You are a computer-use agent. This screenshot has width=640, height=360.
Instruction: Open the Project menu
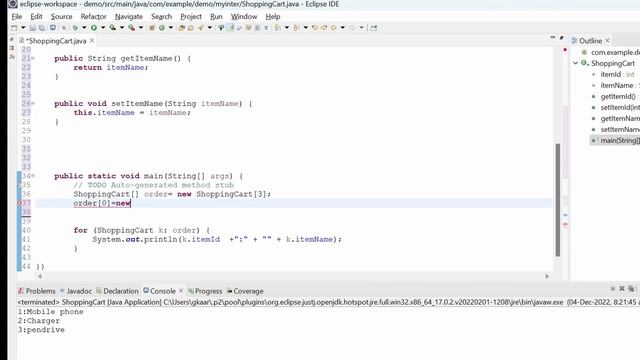pyautogui.click(x=191, y=16)
